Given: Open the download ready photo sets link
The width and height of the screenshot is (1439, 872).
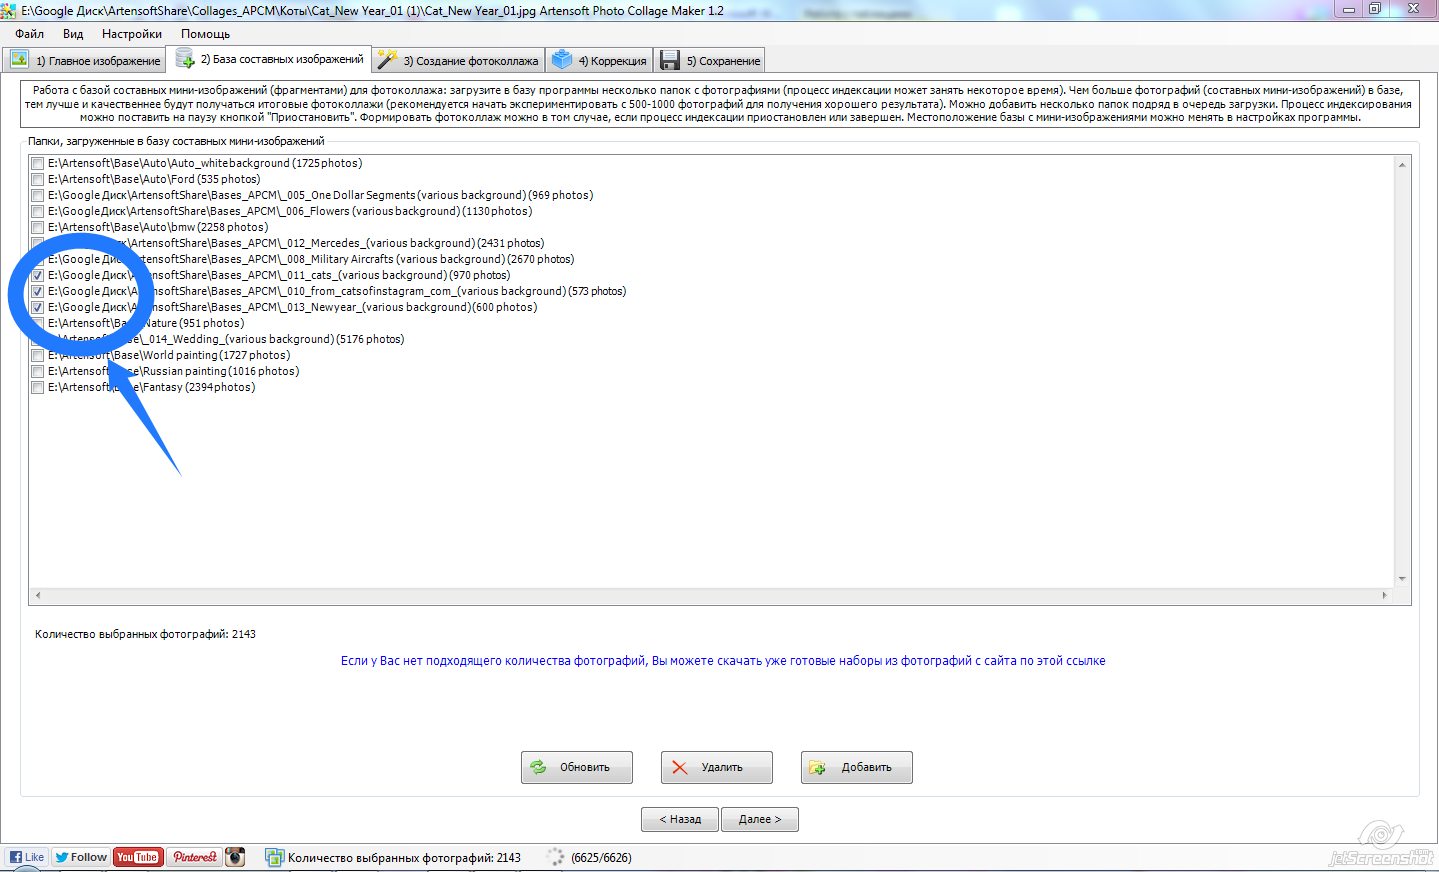Looking at the screenshot, I should 723,661.
